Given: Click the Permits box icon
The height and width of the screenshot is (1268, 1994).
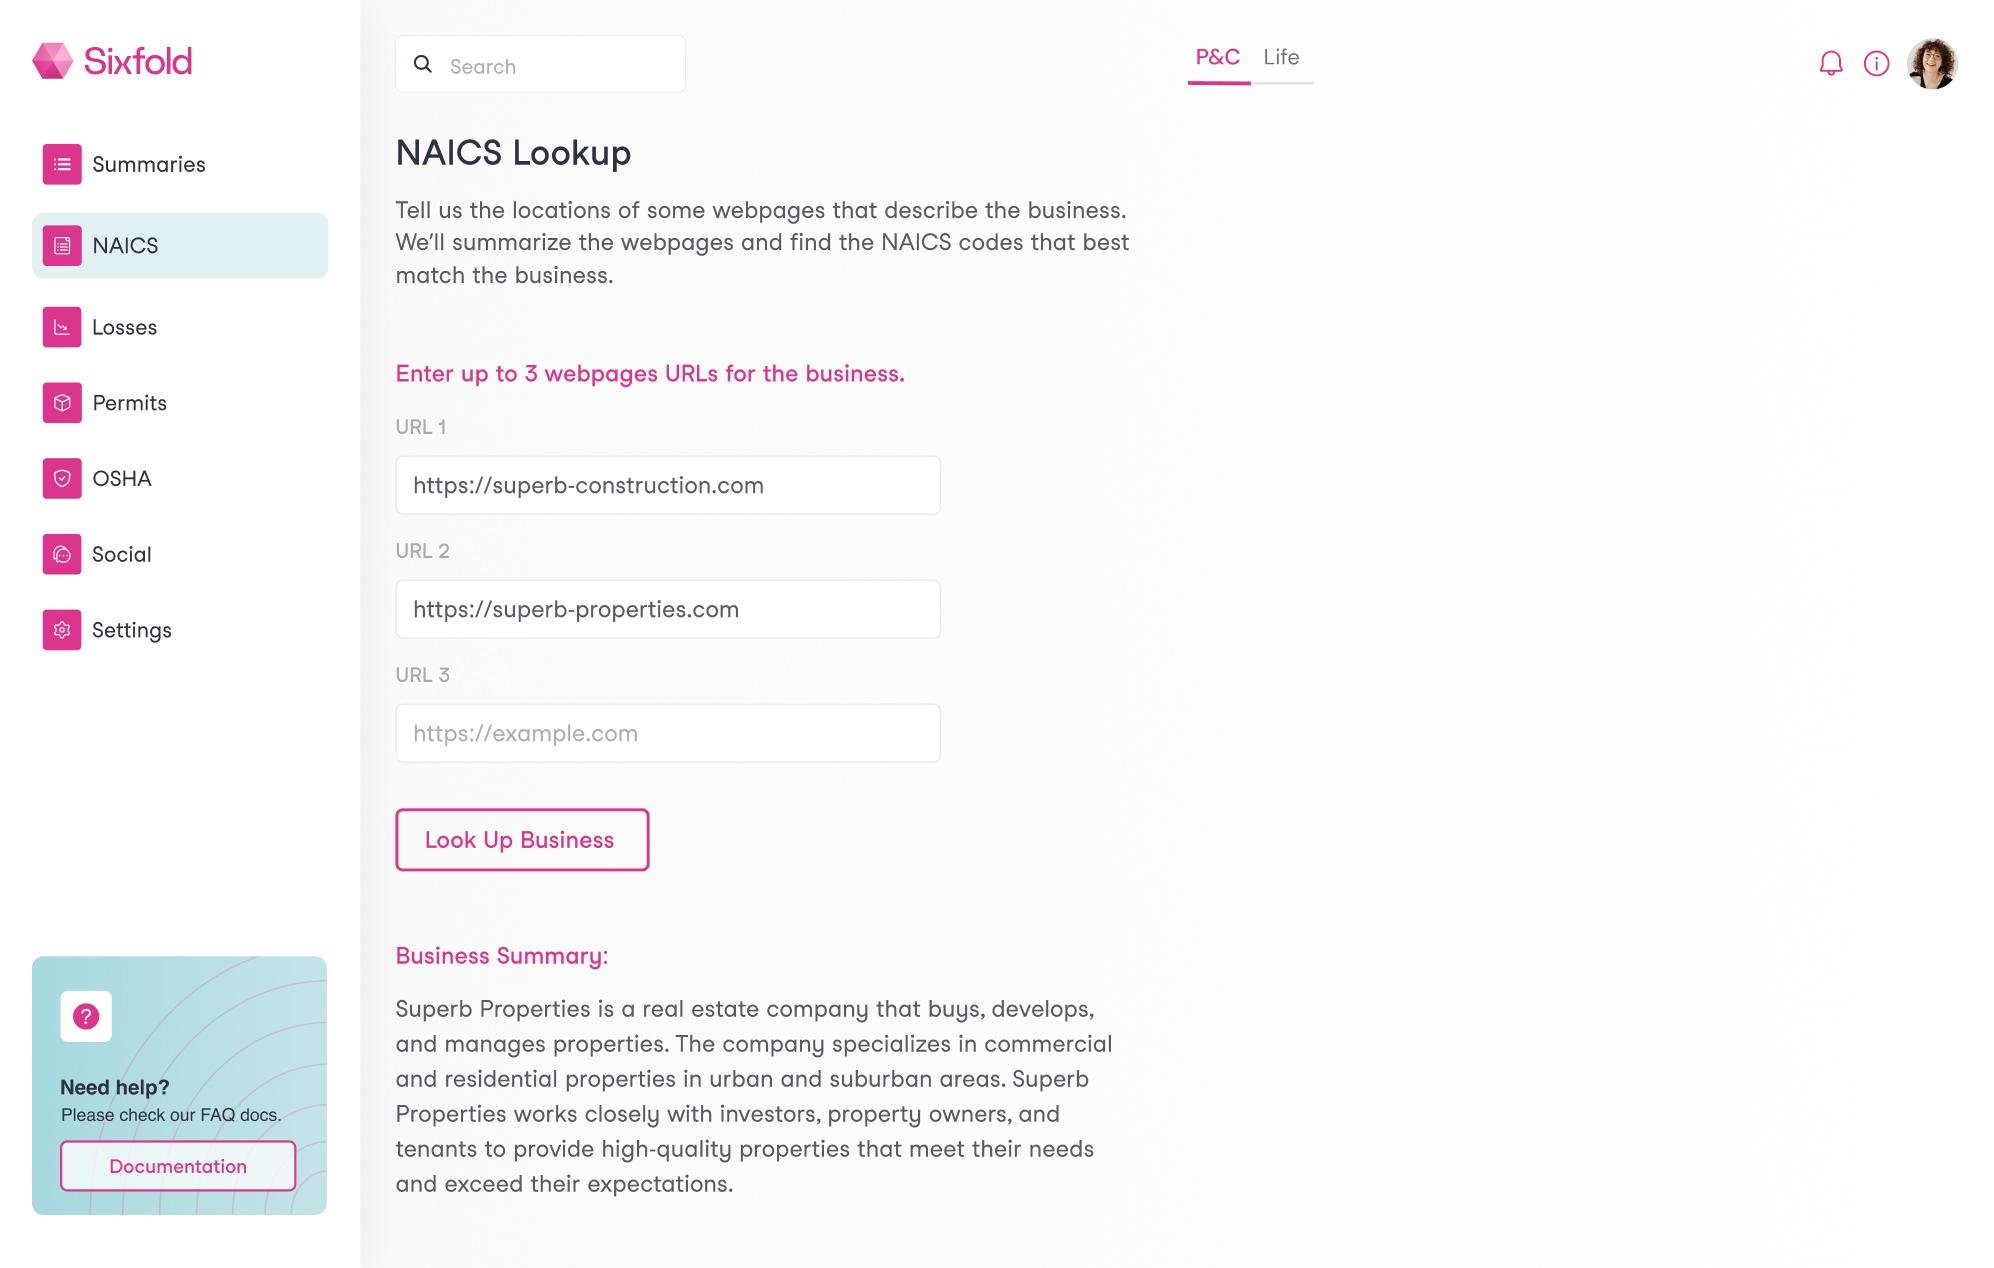Looking at the screenshot, I should tap(62, 403).
